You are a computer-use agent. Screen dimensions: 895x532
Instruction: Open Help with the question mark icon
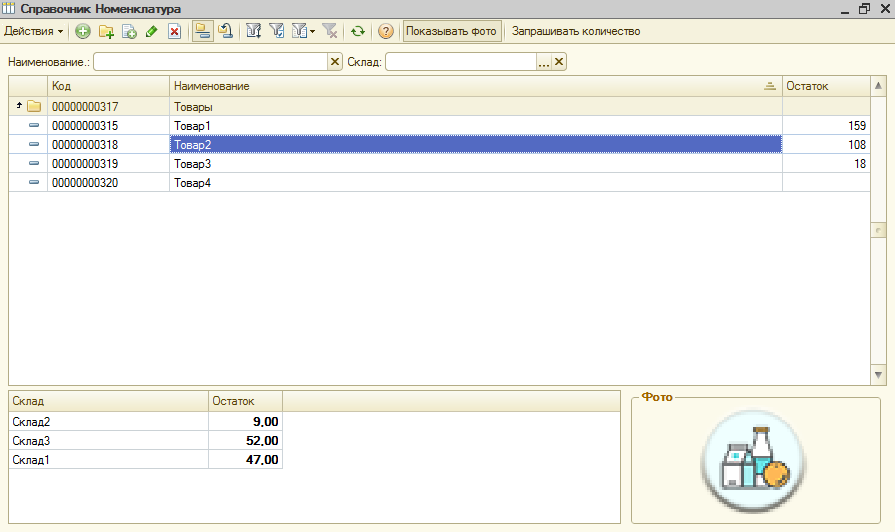tap(386, 31)
